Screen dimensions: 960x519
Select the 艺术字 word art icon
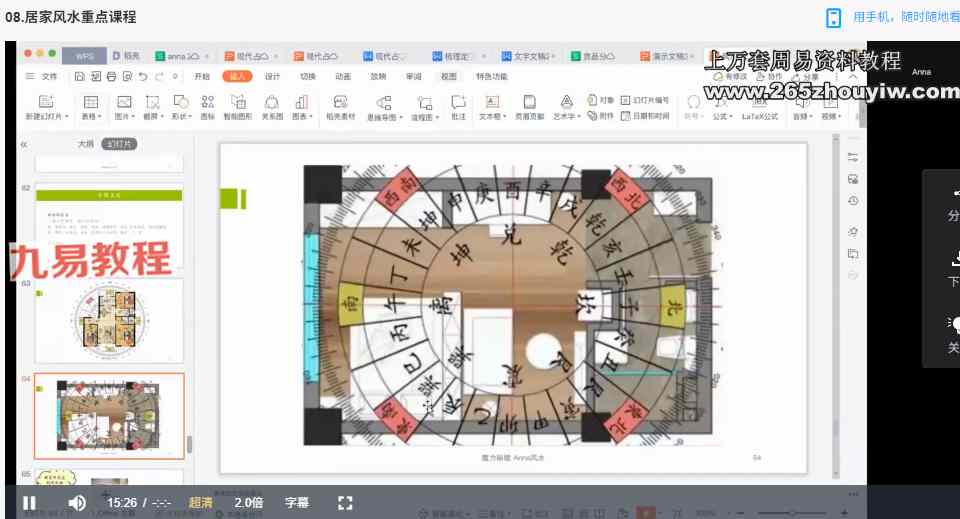tap(566, 101)
